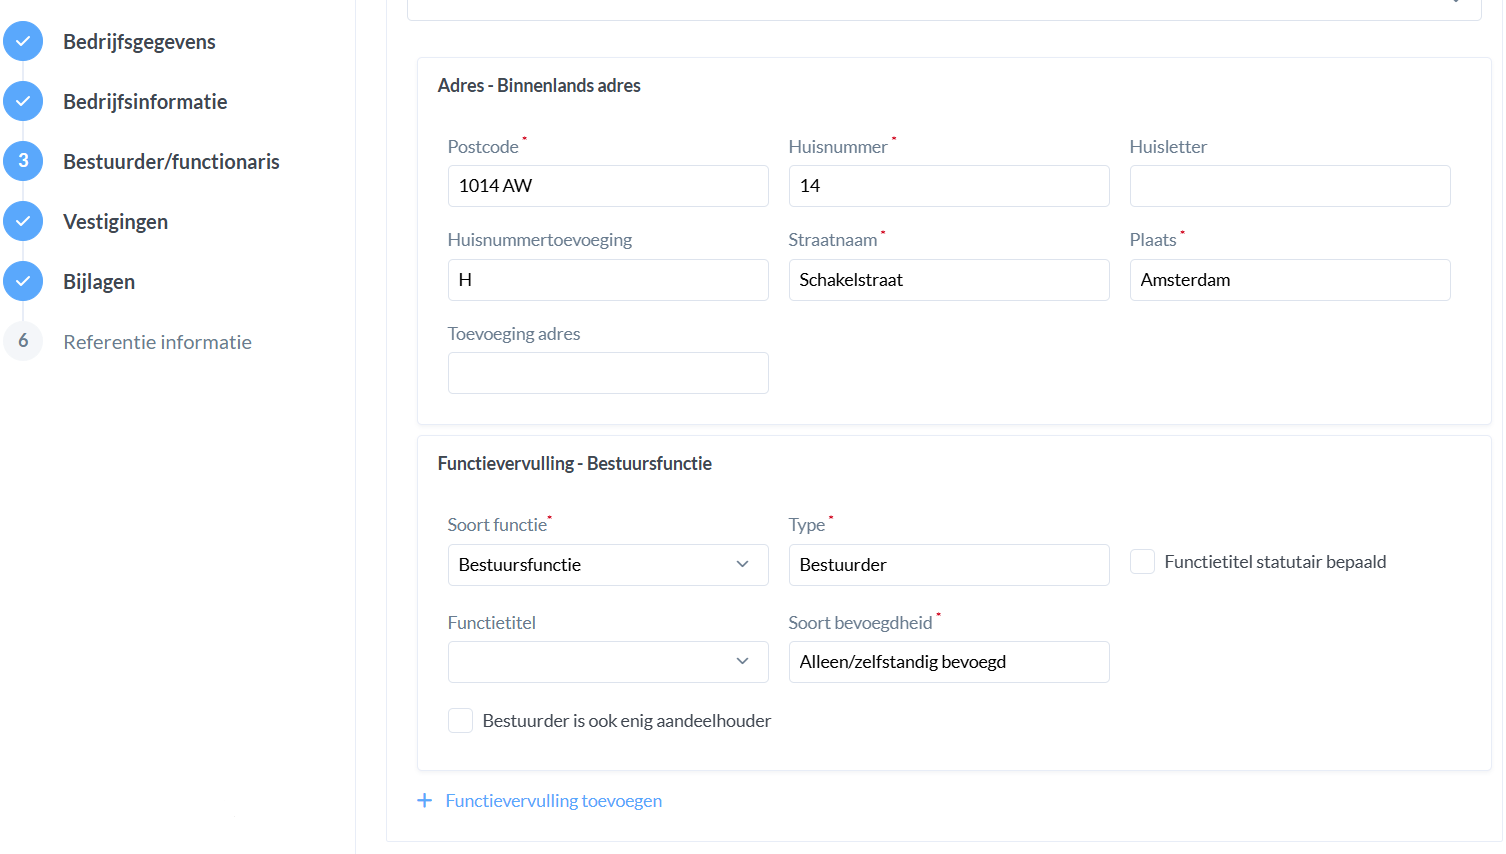This screenshot has width=1506, height=854.
Task: Click the Toevoeging adres field
Action: (607, 373)
